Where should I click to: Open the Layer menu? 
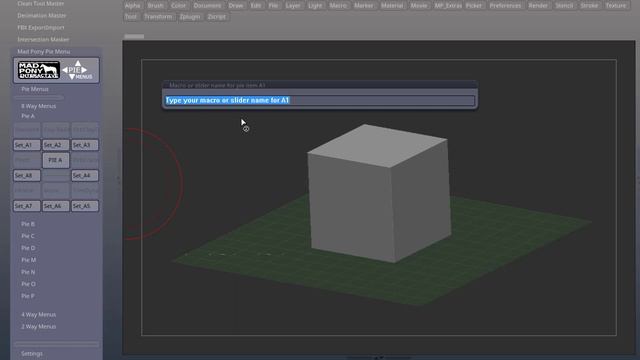[x=293, y=6]
